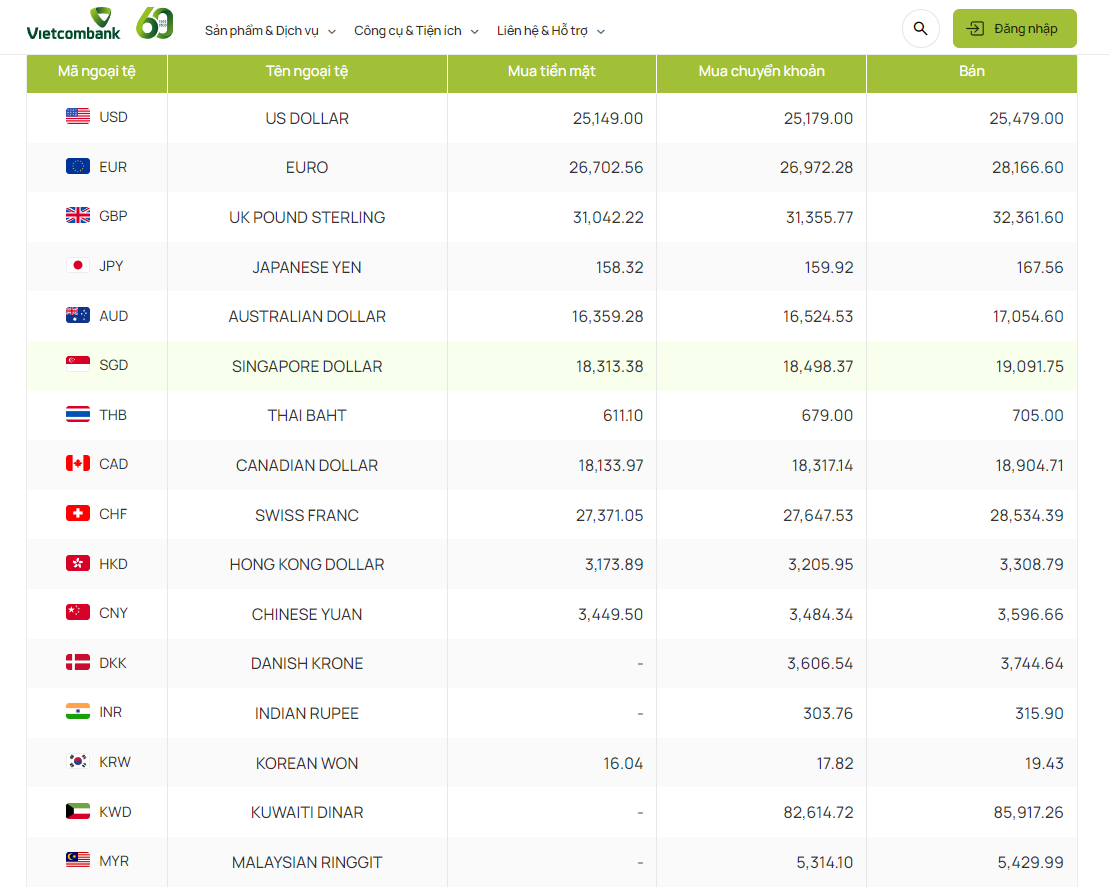Click the Canada flag icon beside CAD

click(78, 463)
